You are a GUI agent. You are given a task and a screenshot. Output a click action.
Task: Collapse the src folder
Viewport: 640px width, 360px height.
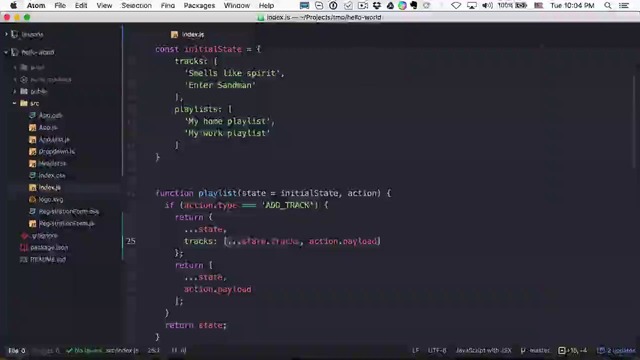(15, 103)
